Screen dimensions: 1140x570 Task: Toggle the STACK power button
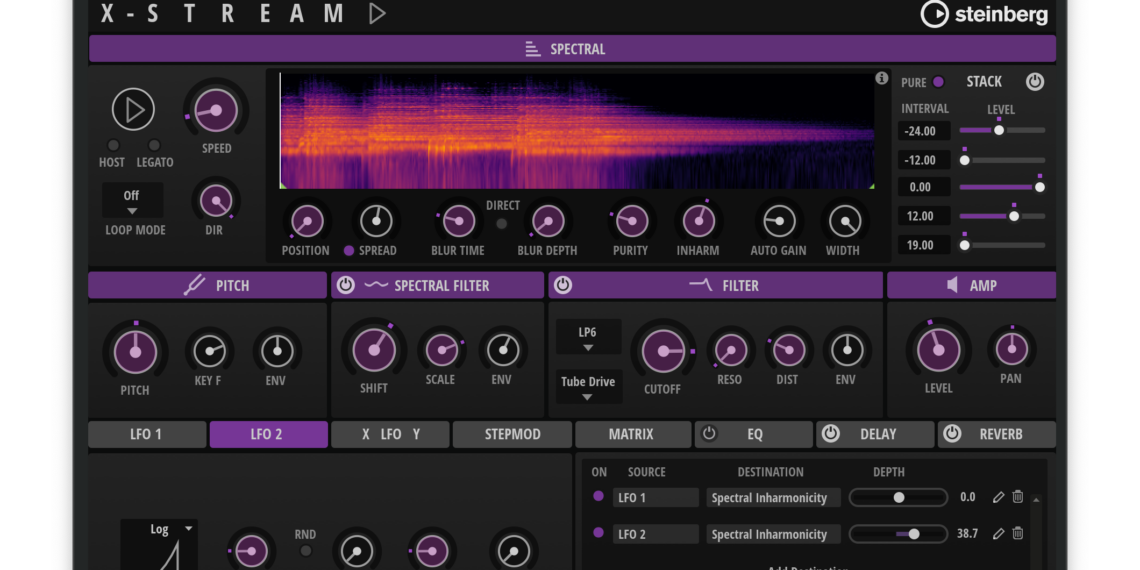coord(1035,82)
